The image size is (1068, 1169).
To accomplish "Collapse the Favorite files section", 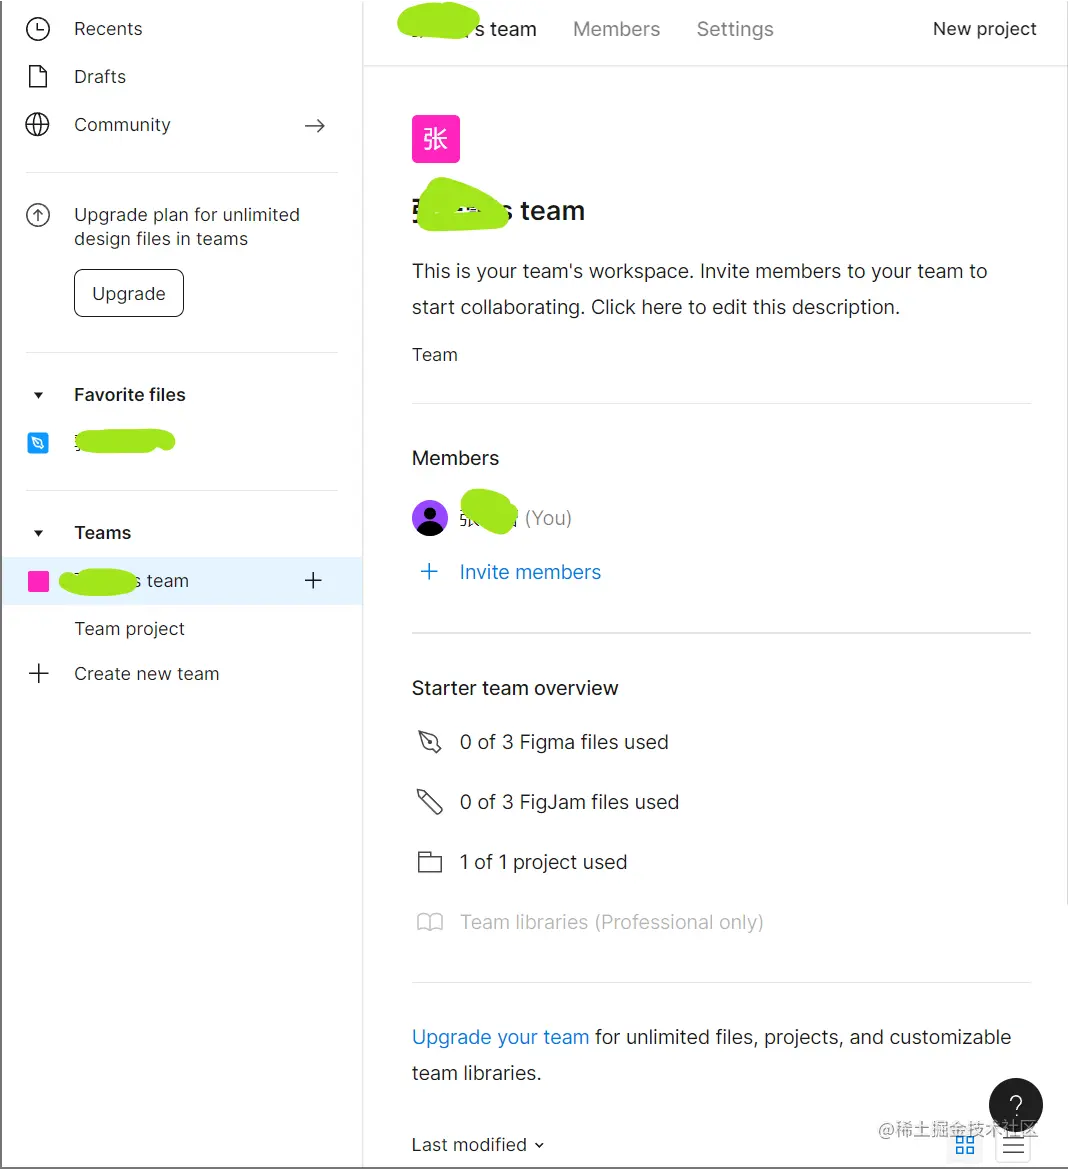I will click(39, 395).
